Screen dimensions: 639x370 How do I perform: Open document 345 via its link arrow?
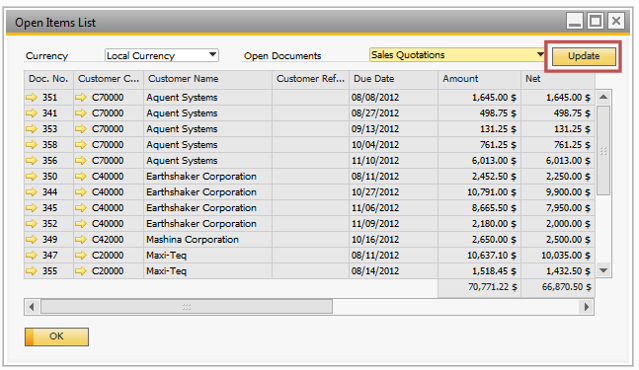31,208
